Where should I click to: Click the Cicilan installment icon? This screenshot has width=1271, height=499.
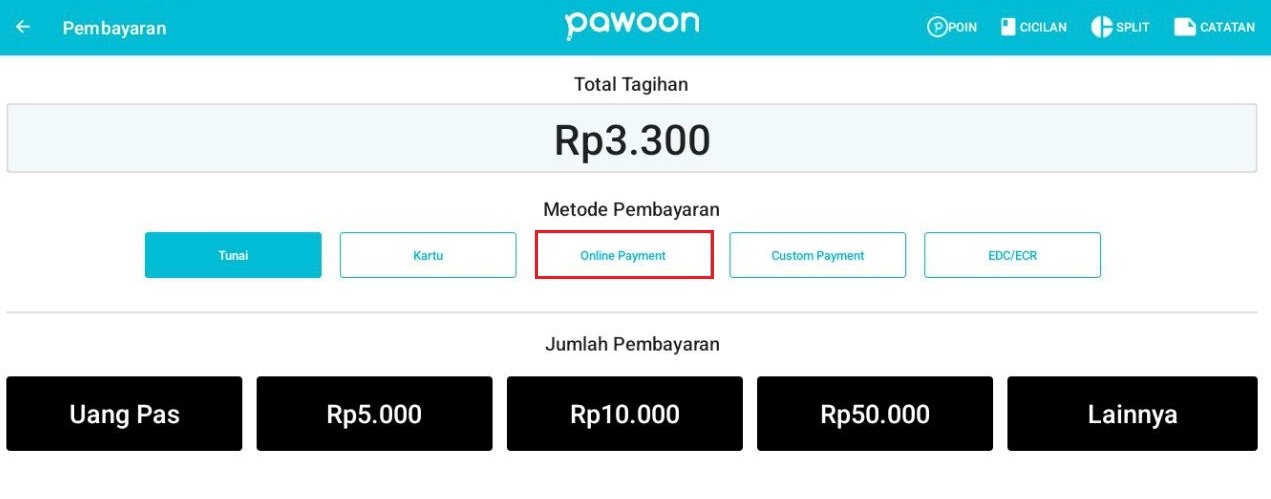tap(1008, 27)
